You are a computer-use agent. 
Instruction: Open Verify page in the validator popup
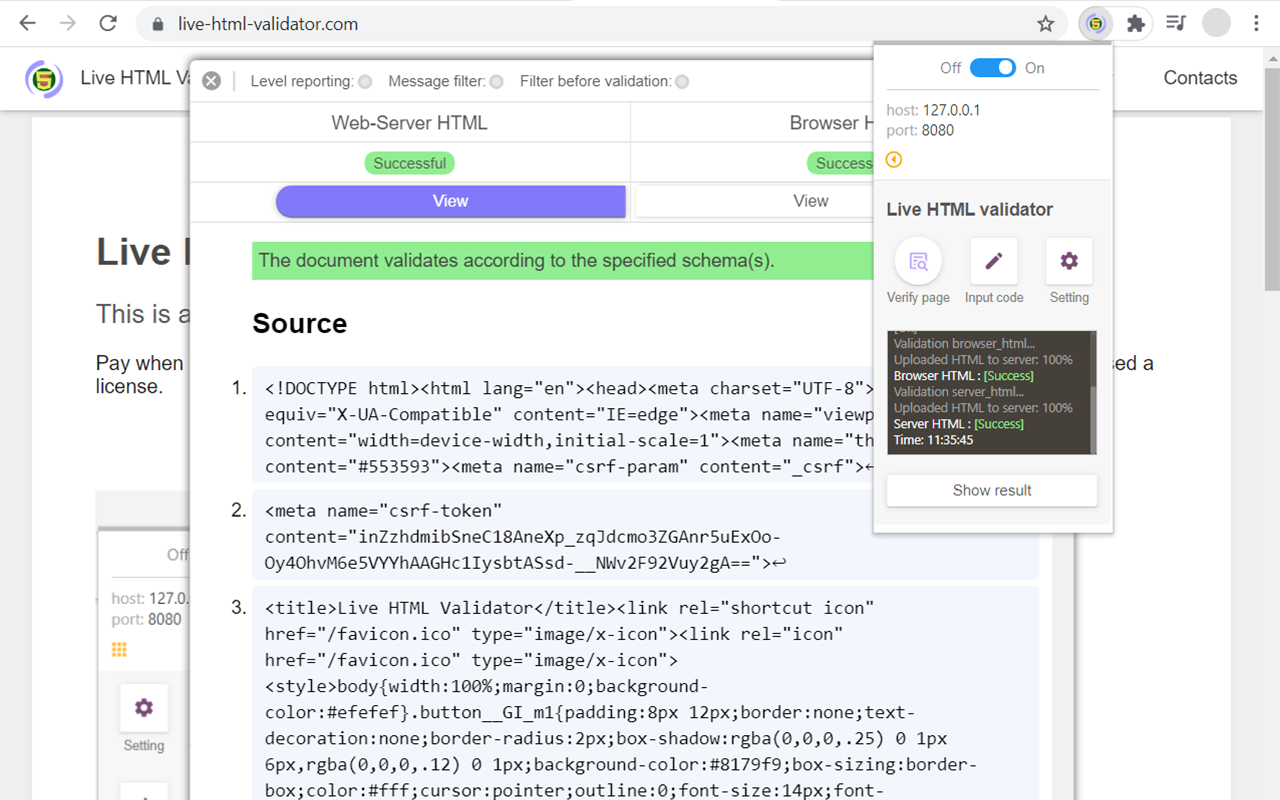(917, 271)
